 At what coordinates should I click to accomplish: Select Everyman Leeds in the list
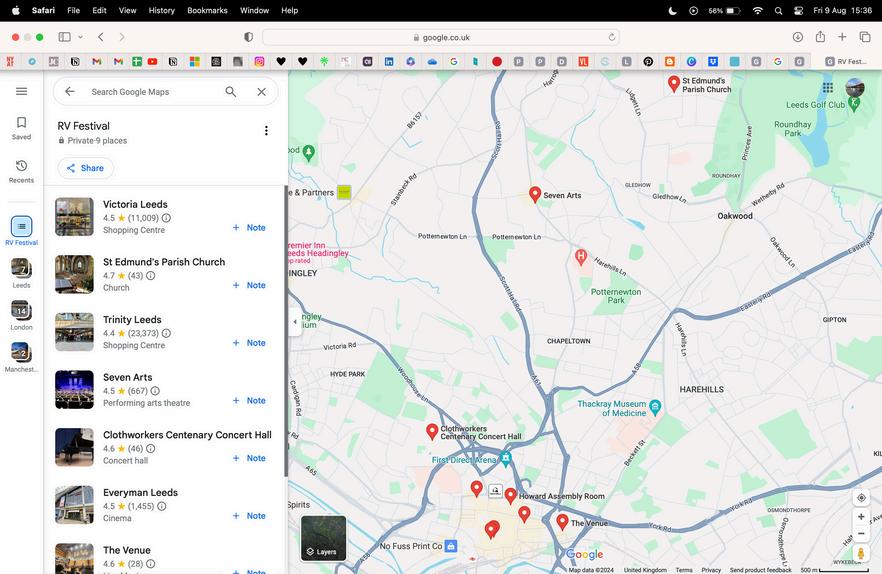165,505
